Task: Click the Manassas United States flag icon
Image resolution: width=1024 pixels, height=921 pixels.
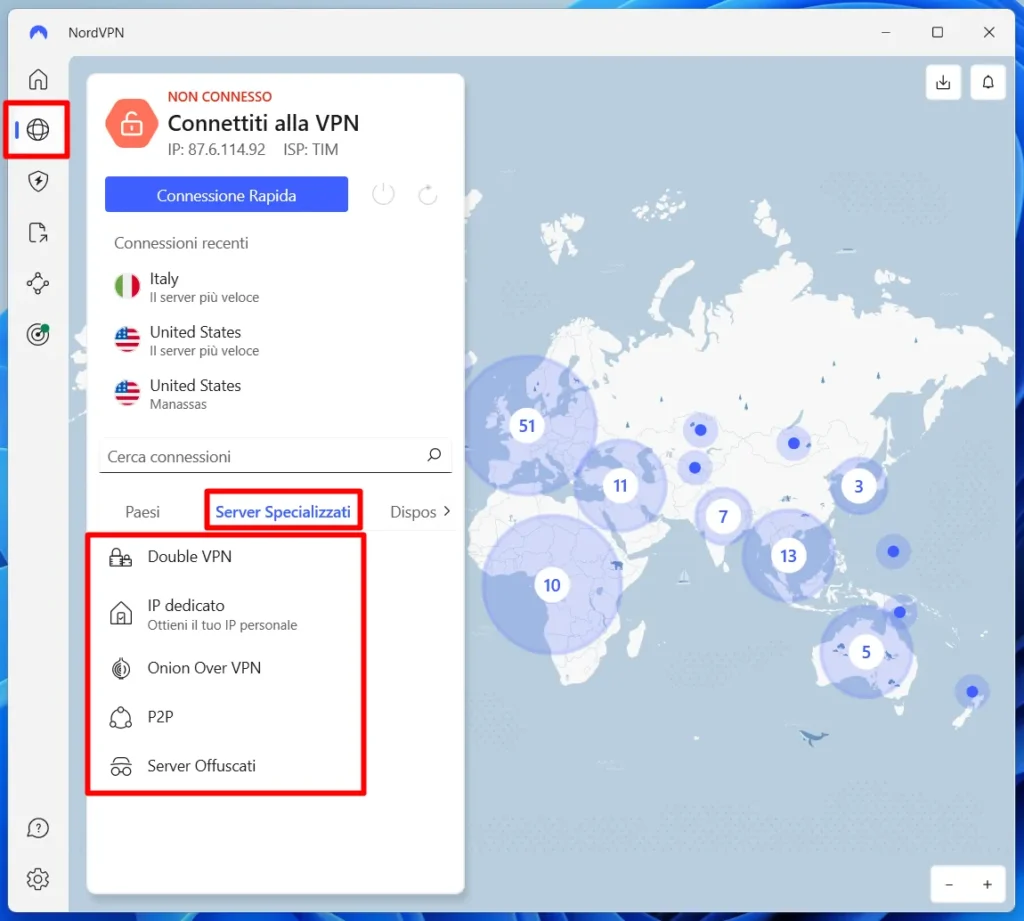Action: pyautogui.click(x=127, y=393)
